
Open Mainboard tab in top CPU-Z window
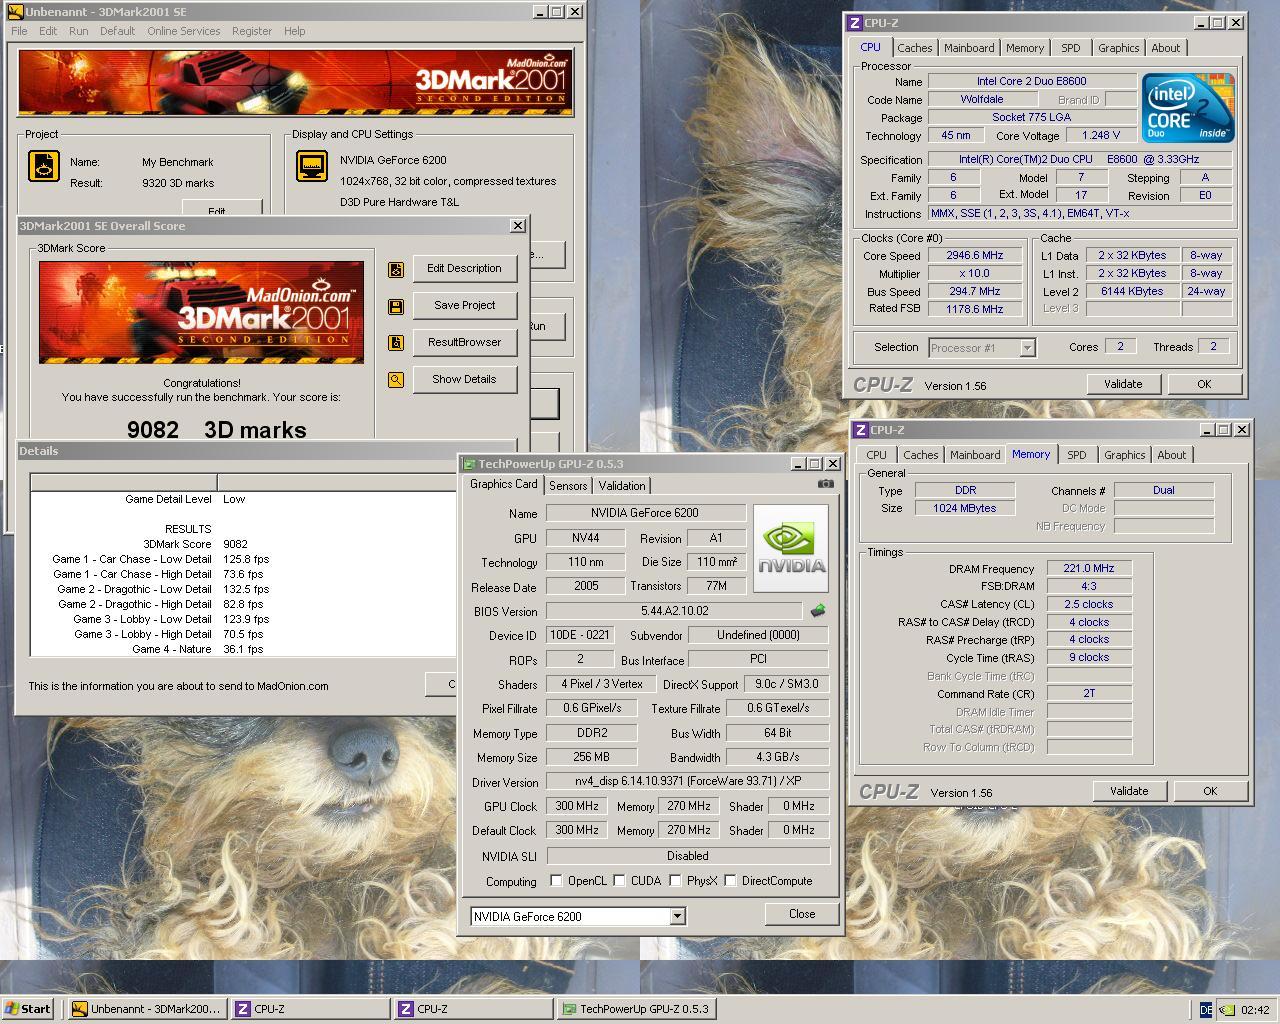click(969, 48)
